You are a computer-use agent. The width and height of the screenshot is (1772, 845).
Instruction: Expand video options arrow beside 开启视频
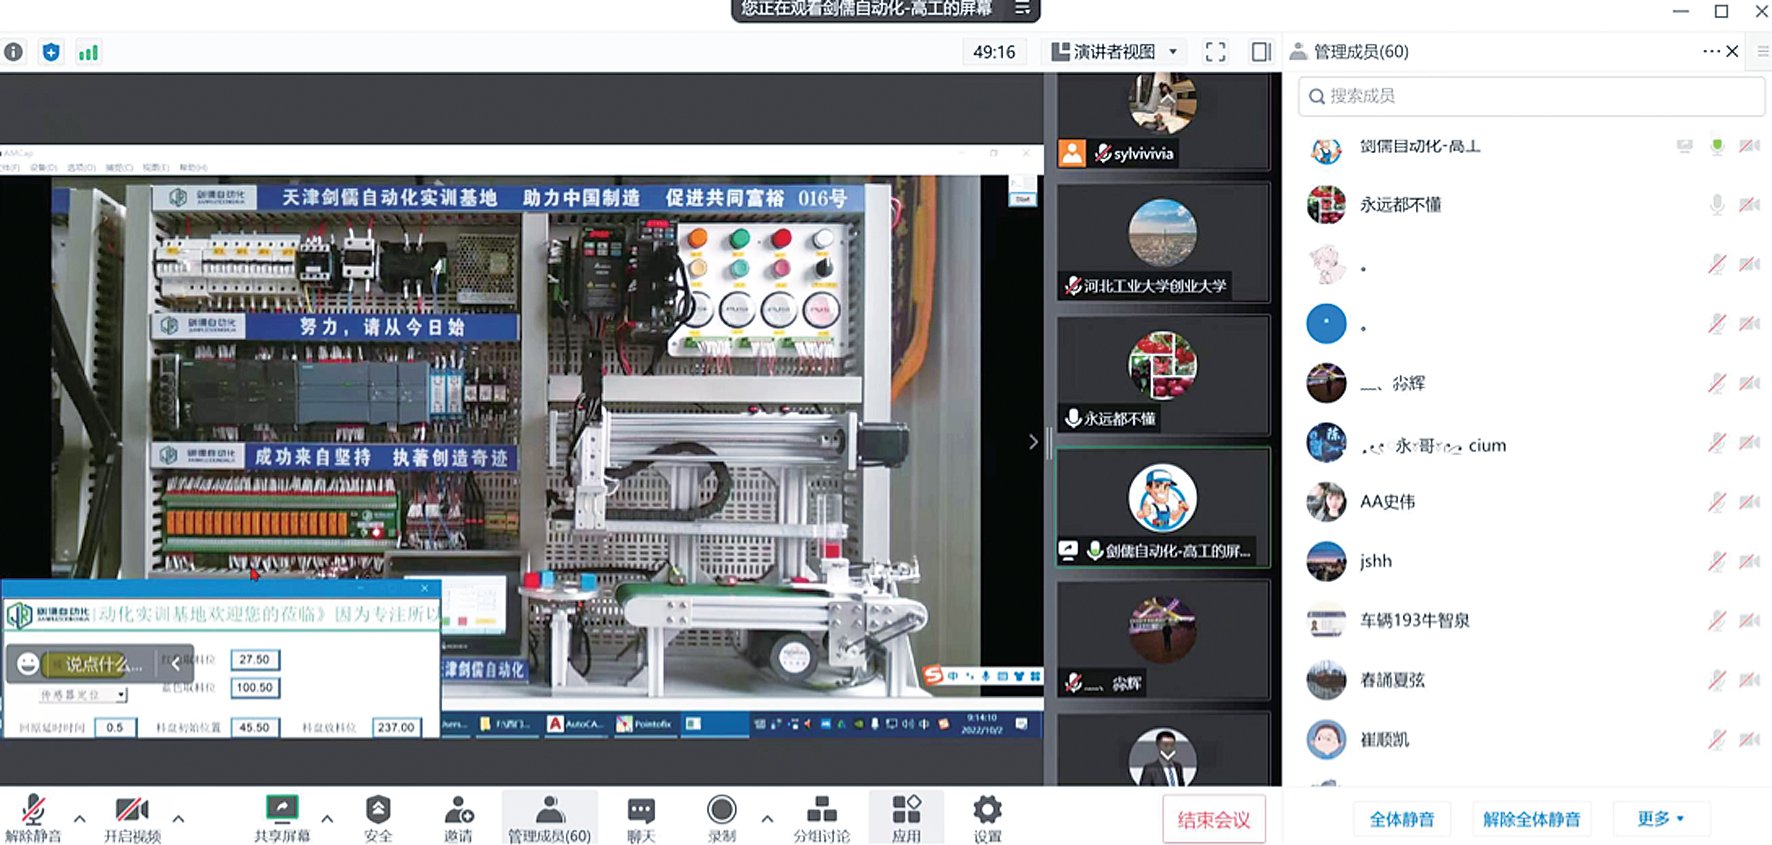(x=178, y=818)
